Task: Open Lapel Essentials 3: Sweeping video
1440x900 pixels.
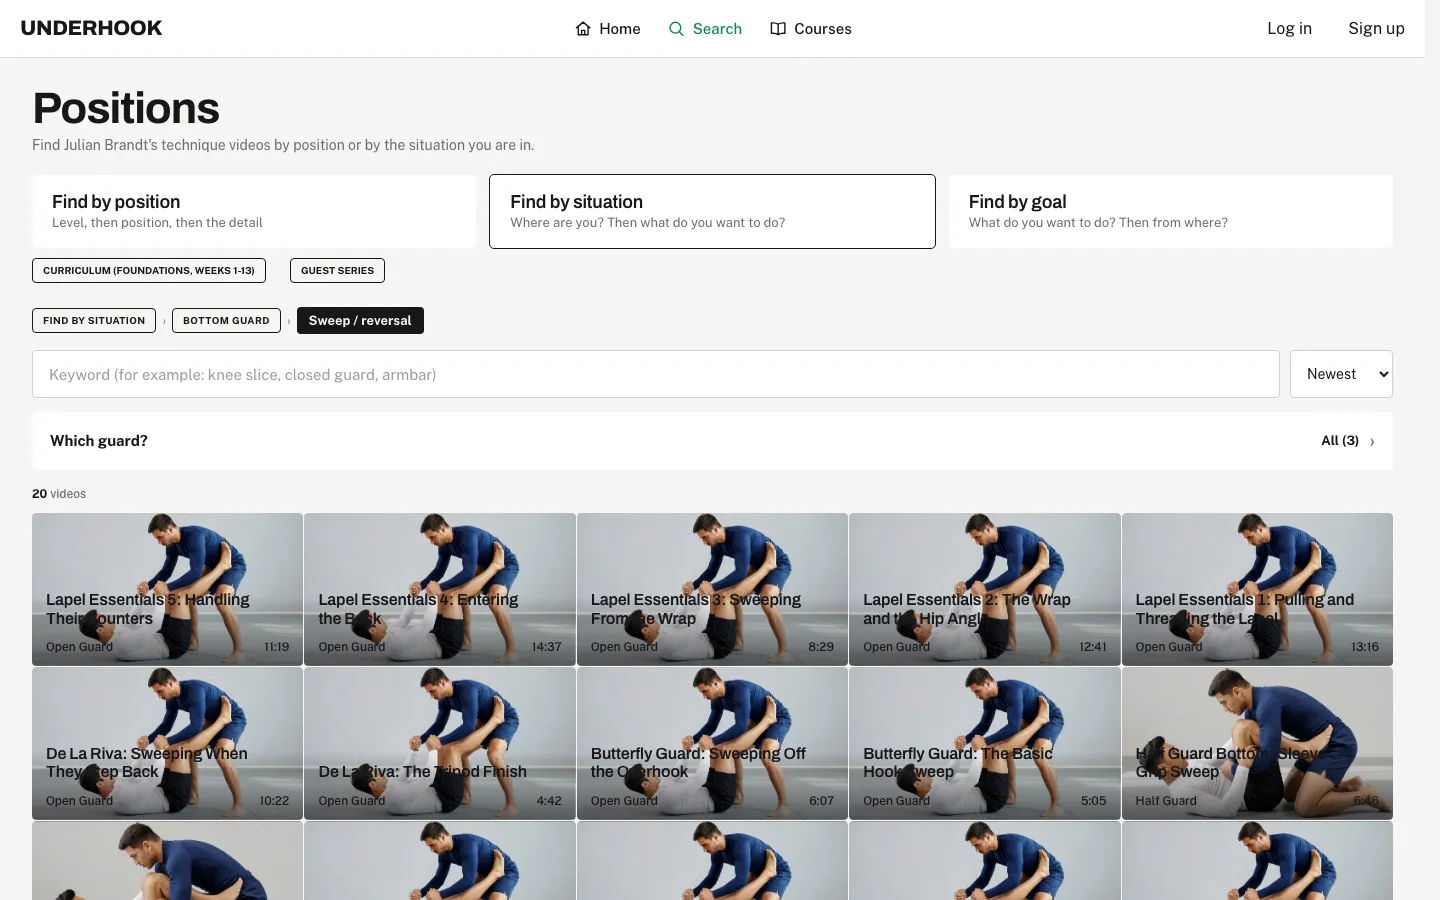Action: tap(712, 589)
